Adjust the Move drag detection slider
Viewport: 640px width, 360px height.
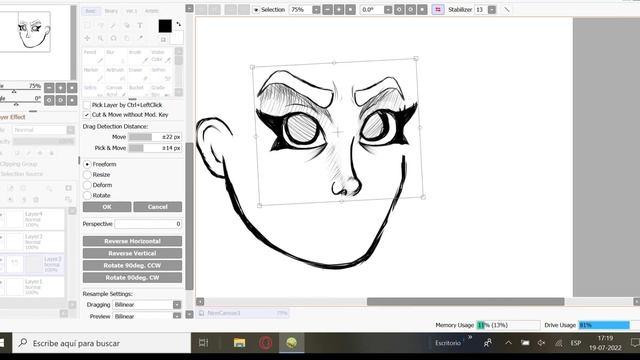coord(155,137)
